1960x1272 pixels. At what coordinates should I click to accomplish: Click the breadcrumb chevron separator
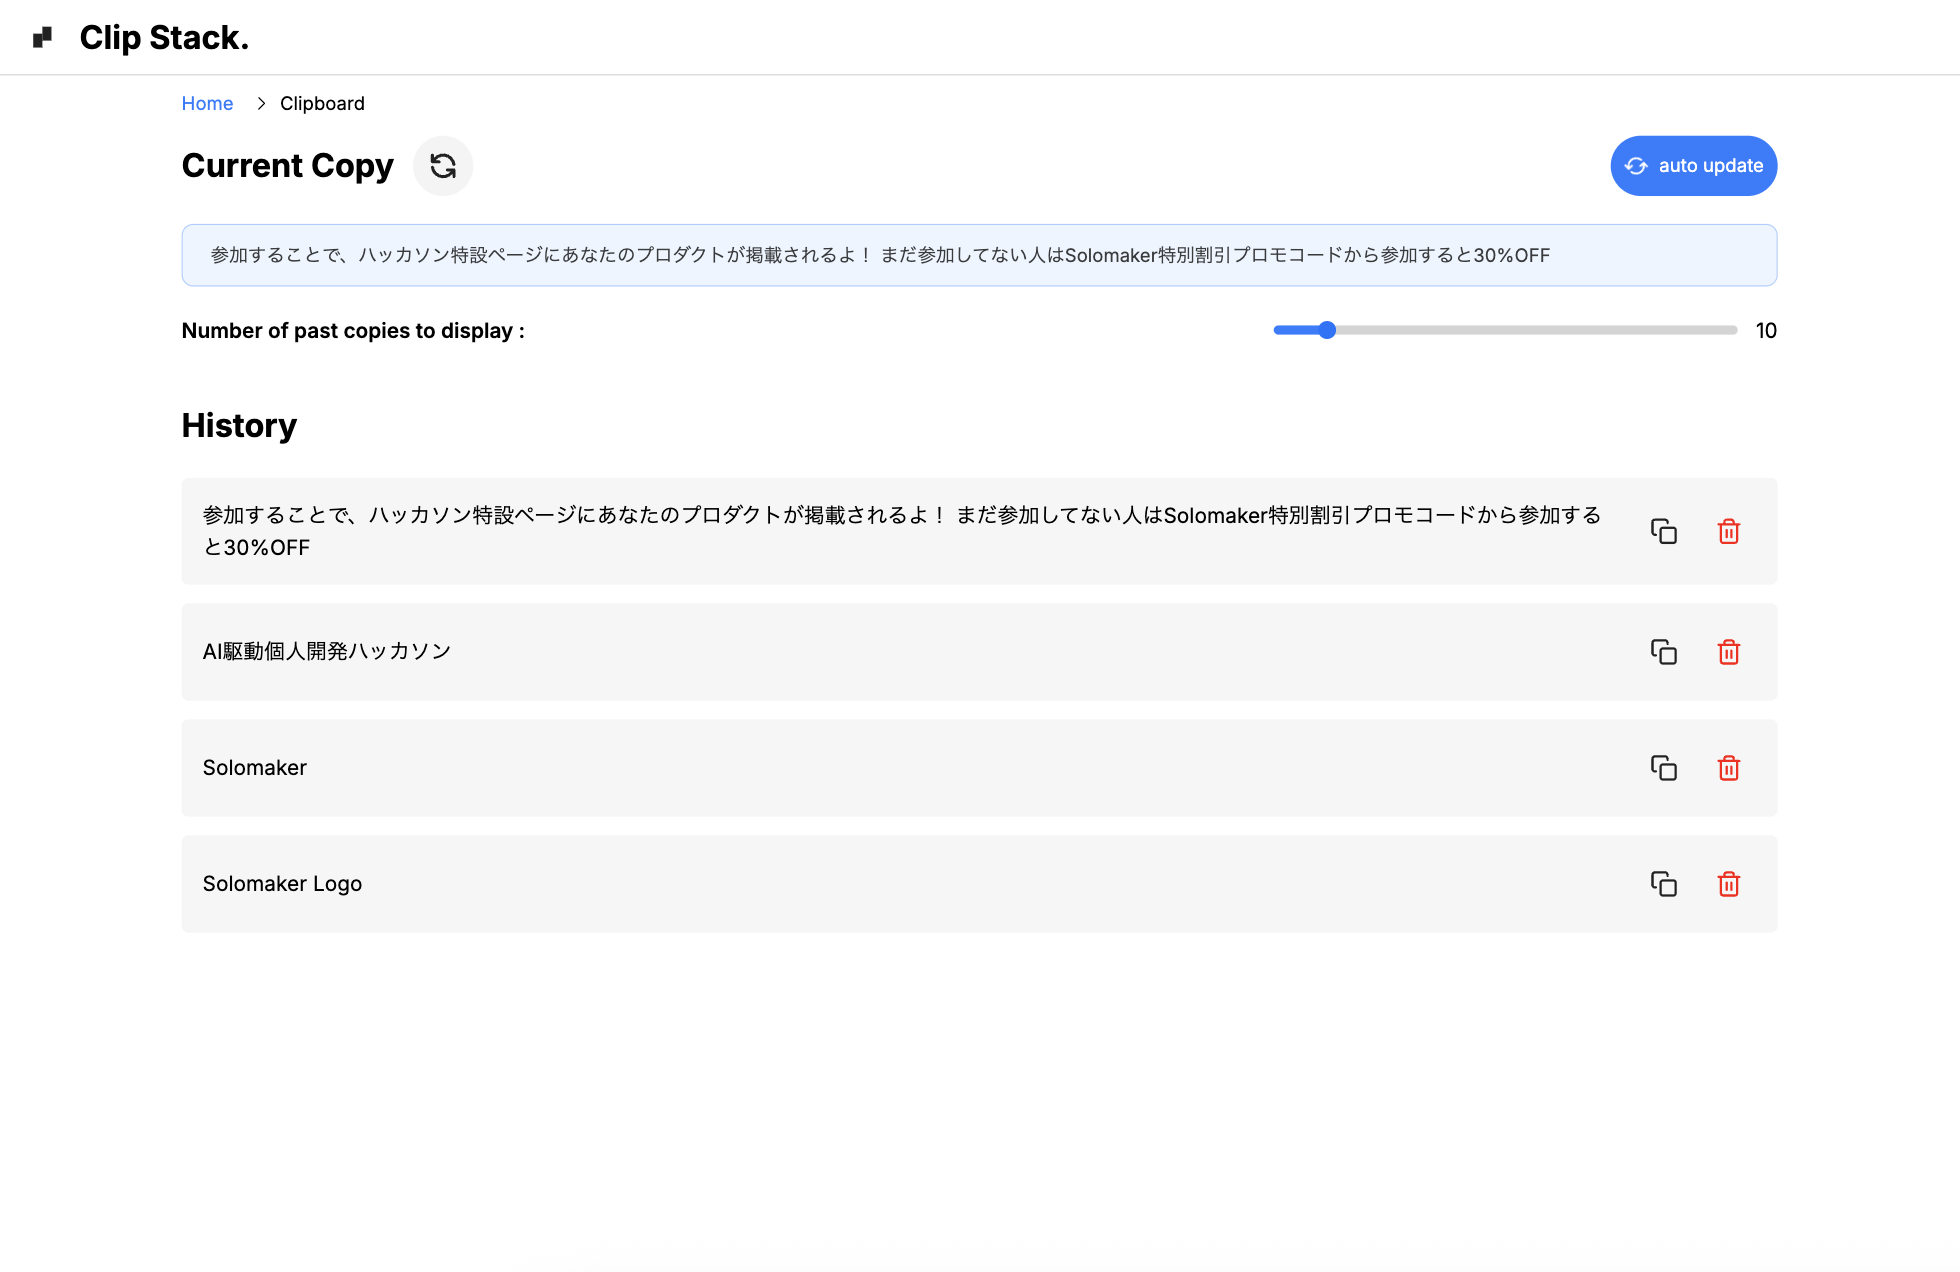261,104
